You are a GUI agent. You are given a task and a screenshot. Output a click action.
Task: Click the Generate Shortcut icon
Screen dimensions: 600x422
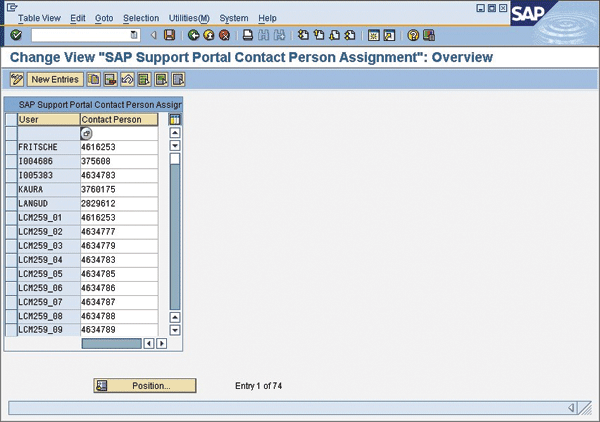(x=389, y=35)
